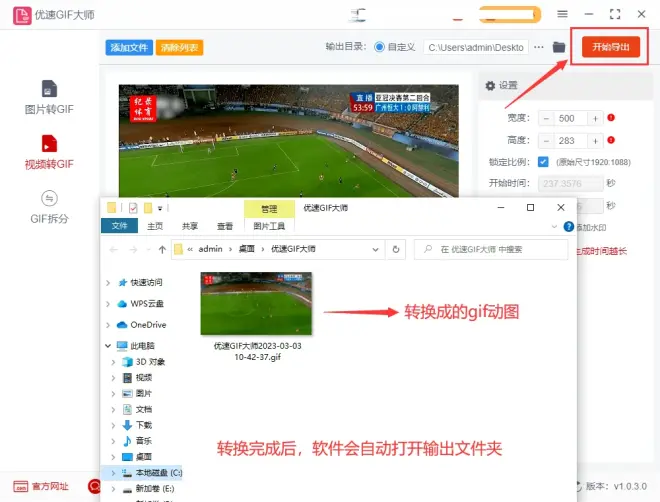660x502 pixels.
Task: Click new folder quick access icon
Action: tap(148, 208)
